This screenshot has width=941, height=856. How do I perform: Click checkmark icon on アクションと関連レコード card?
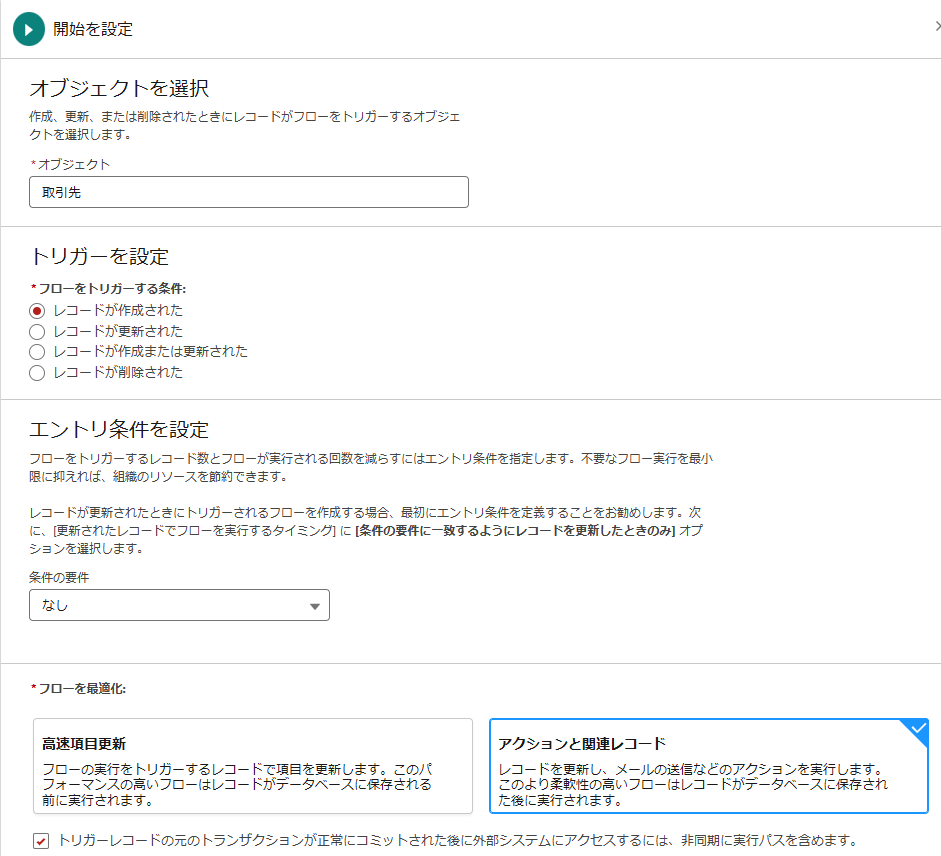click(918, 729)
